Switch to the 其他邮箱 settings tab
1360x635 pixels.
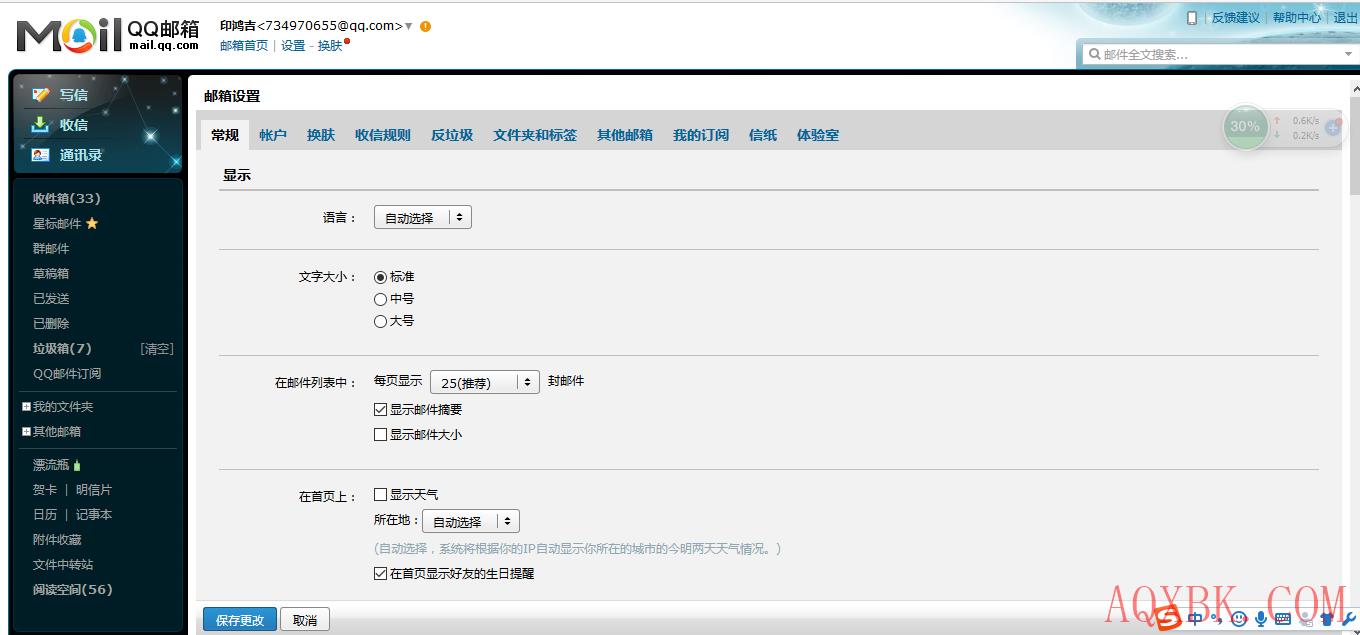[x=625, y=135]
